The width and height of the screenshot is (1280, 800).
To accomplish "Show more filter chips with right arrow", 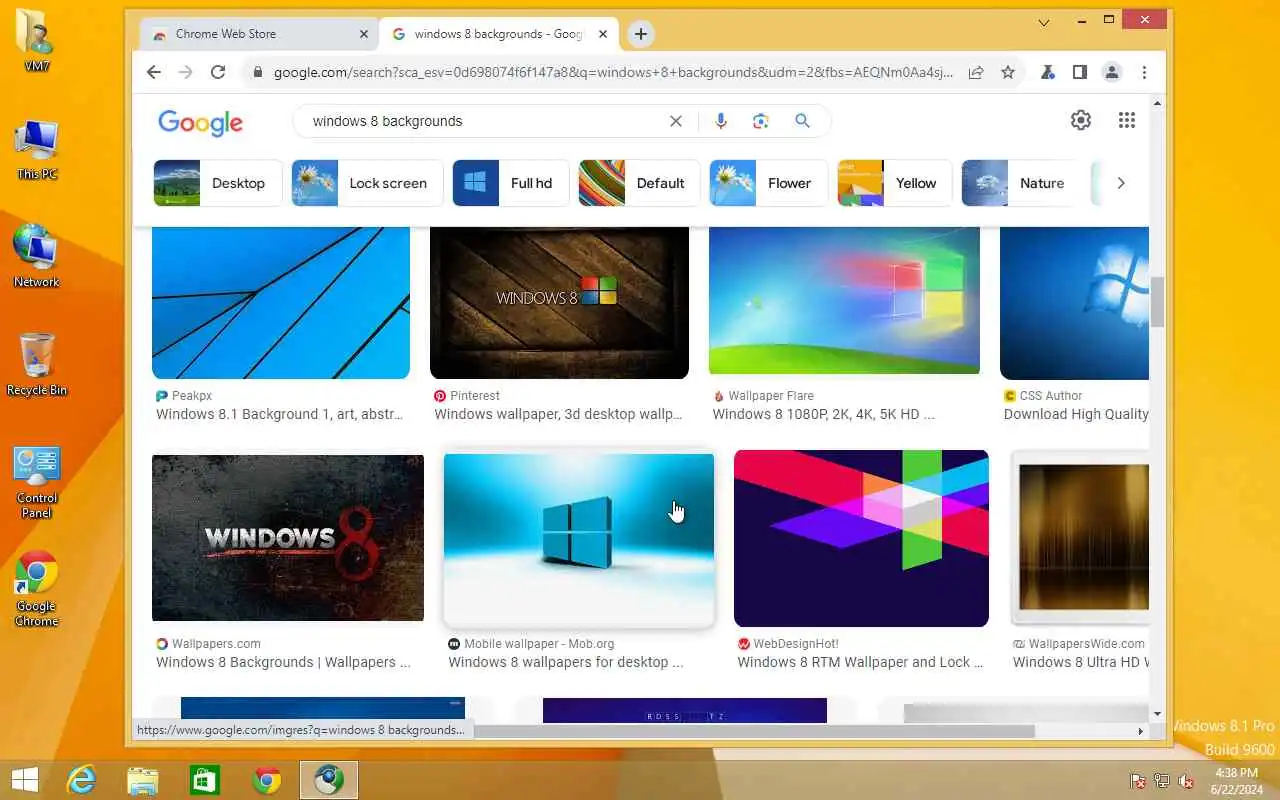I will click(x=1120, y=183).
